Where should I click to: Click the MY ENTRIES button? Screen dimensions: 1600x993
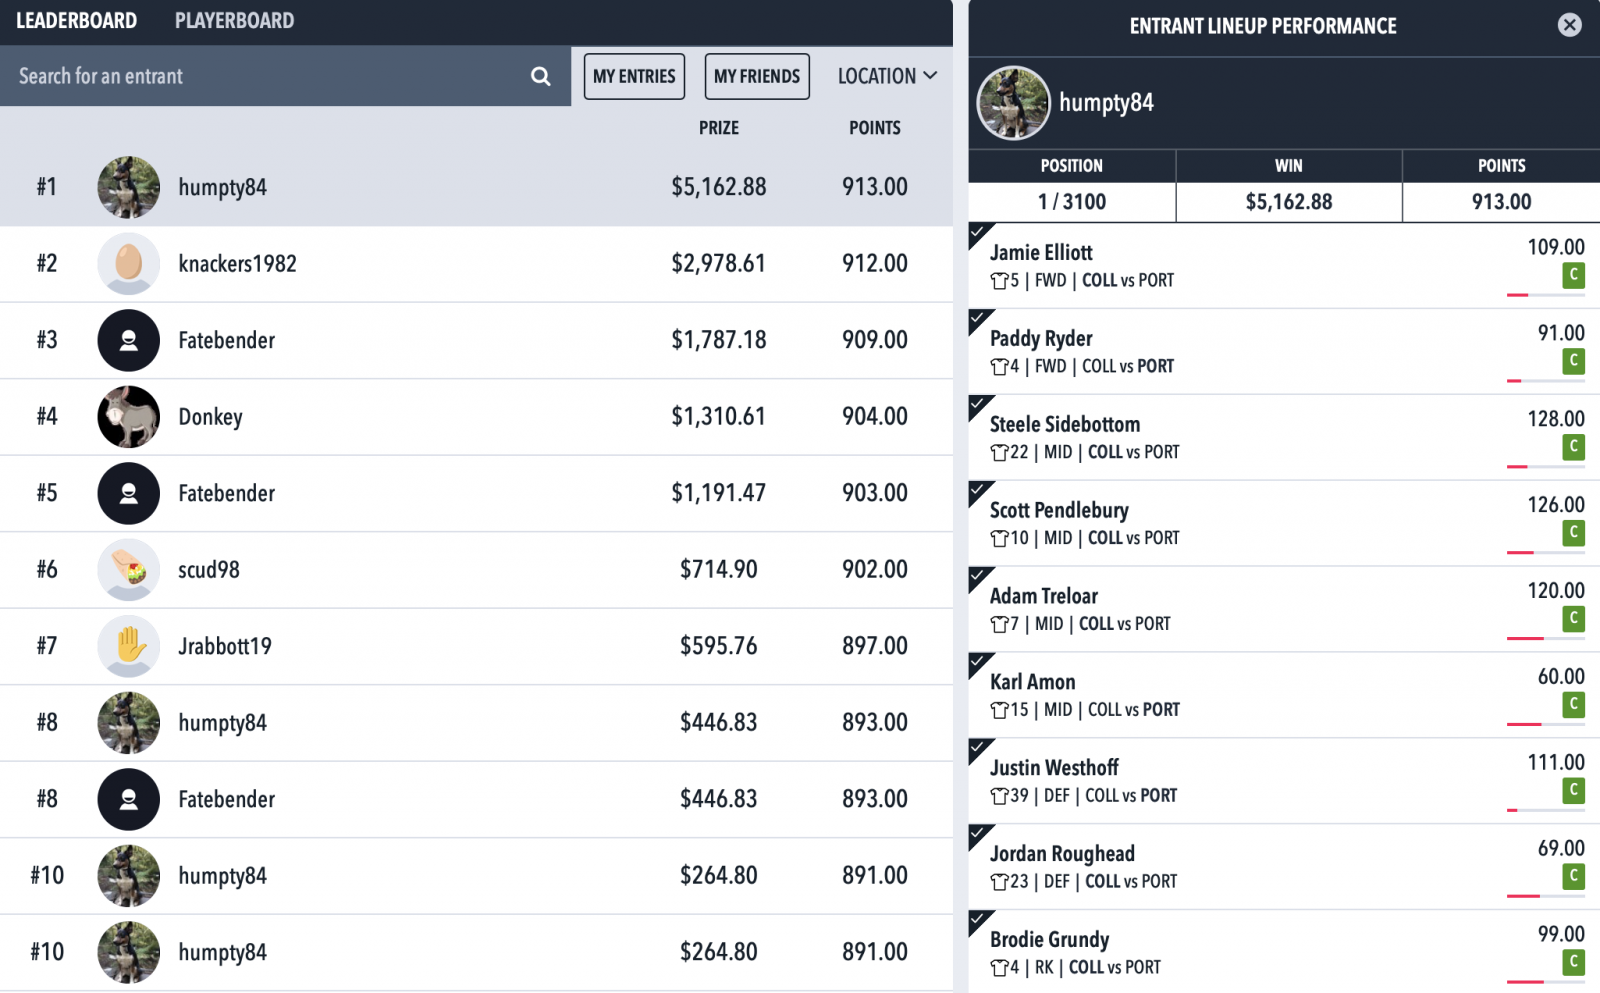click(634, 76)
